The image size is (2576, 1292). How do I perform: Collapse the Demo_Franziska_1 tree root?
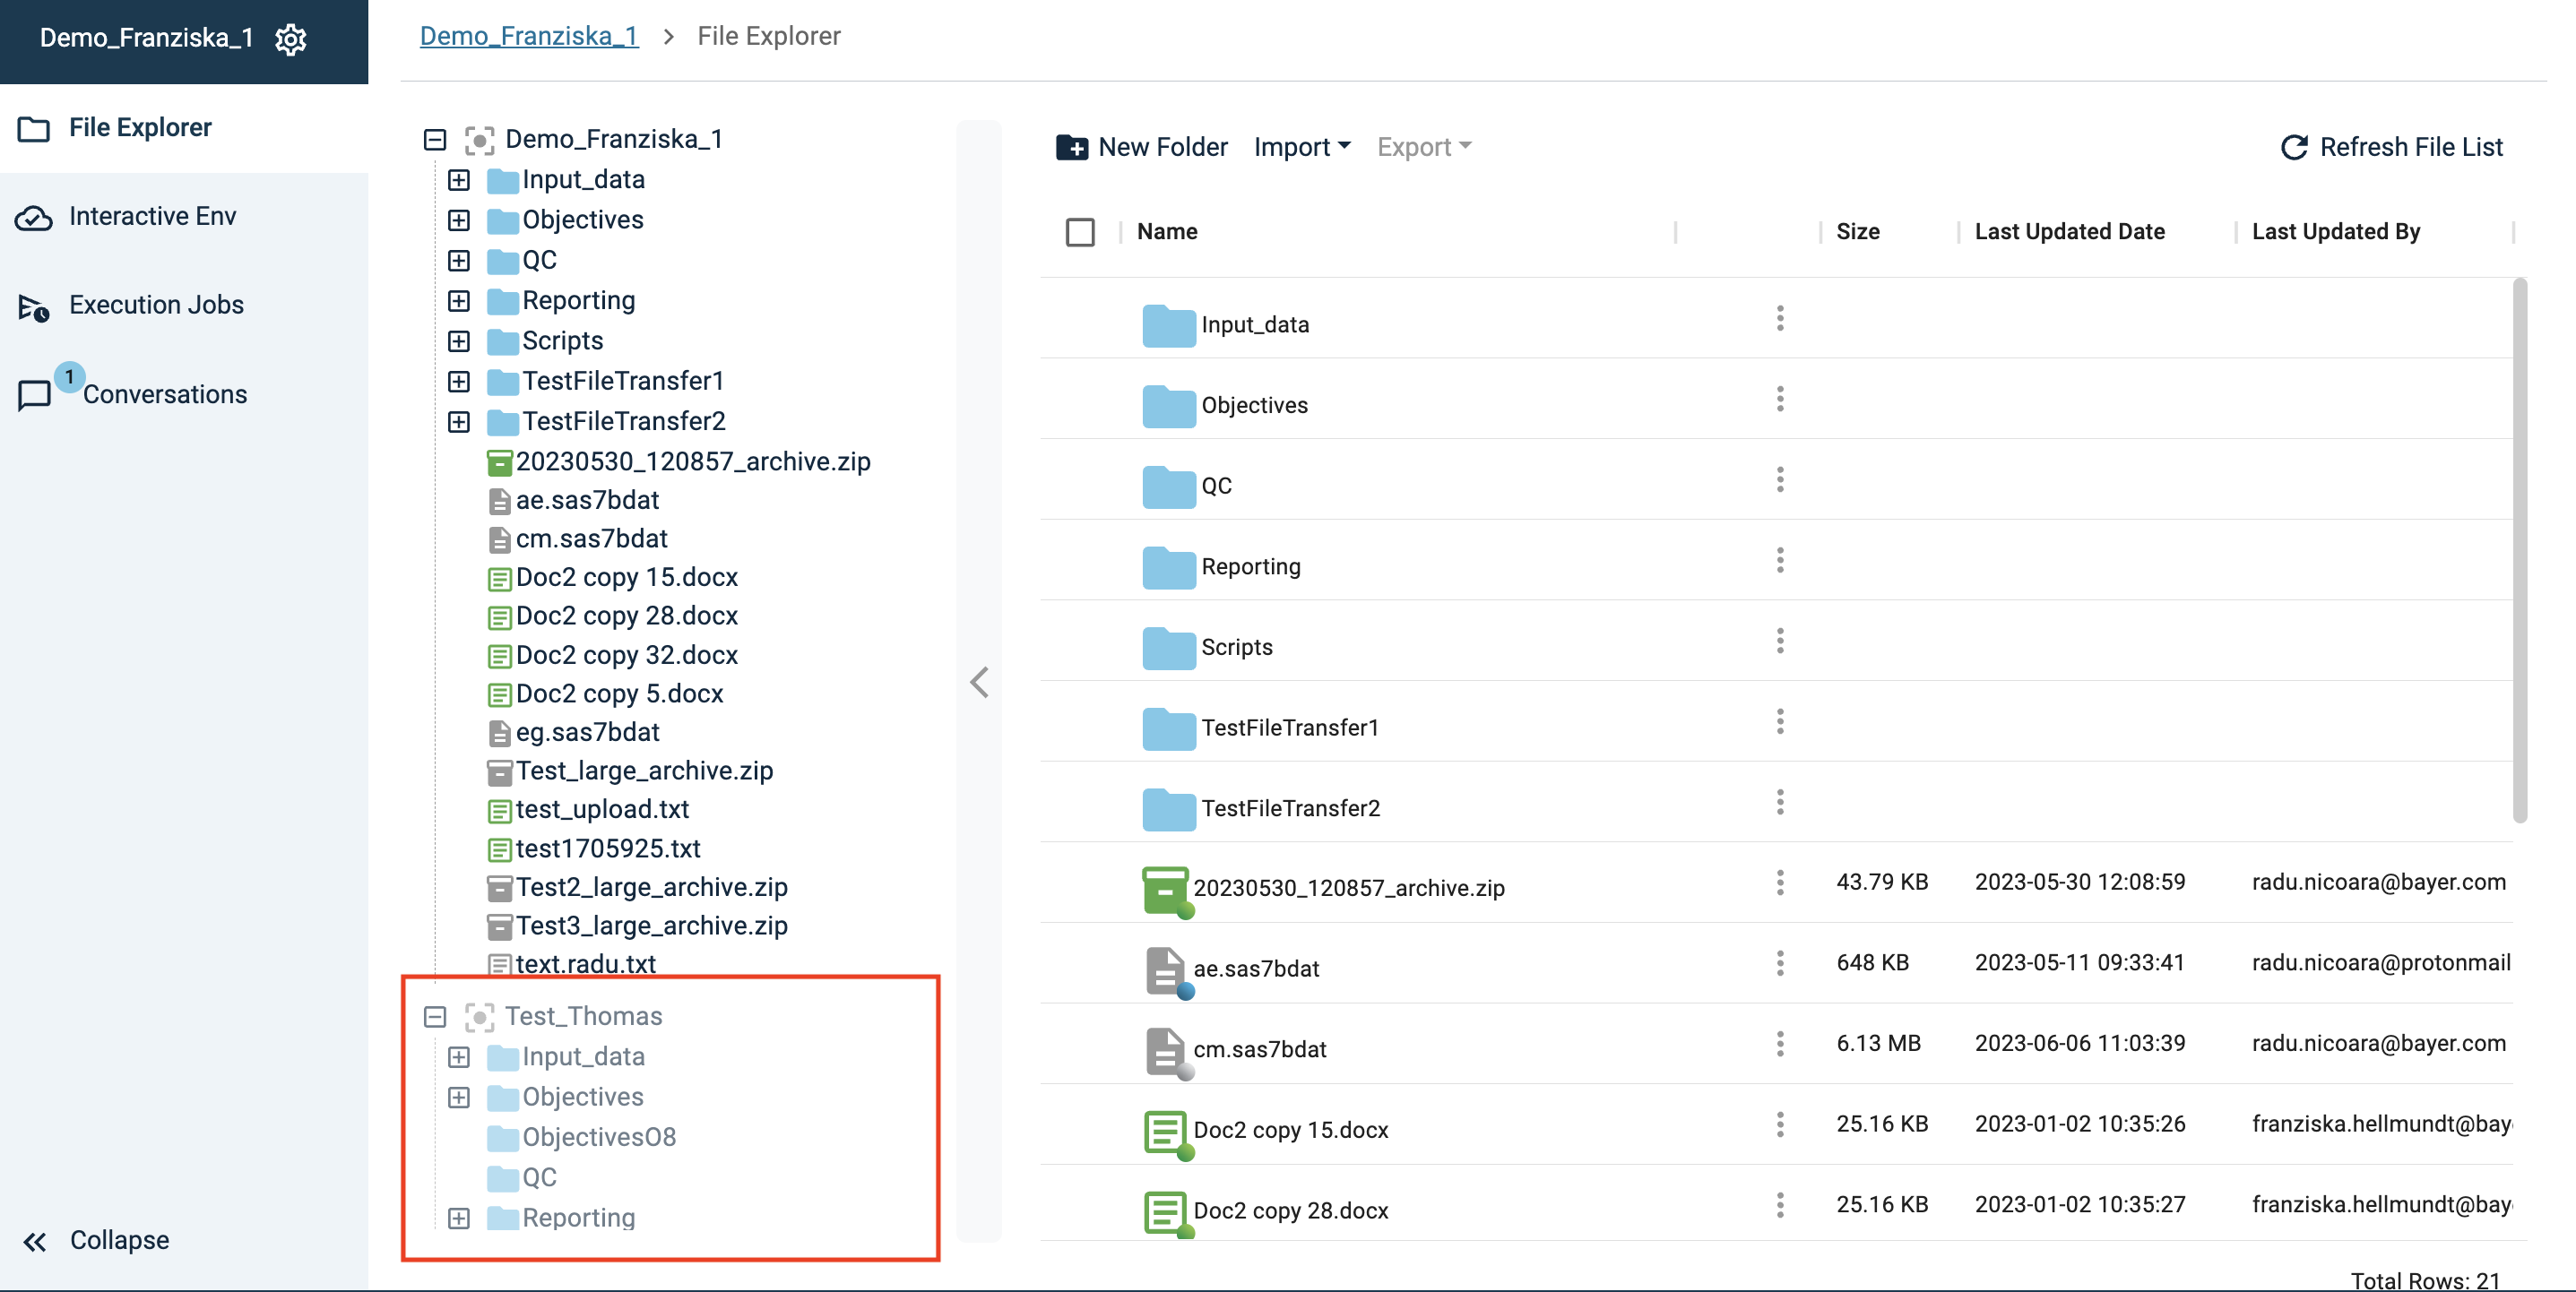[434, 140]
